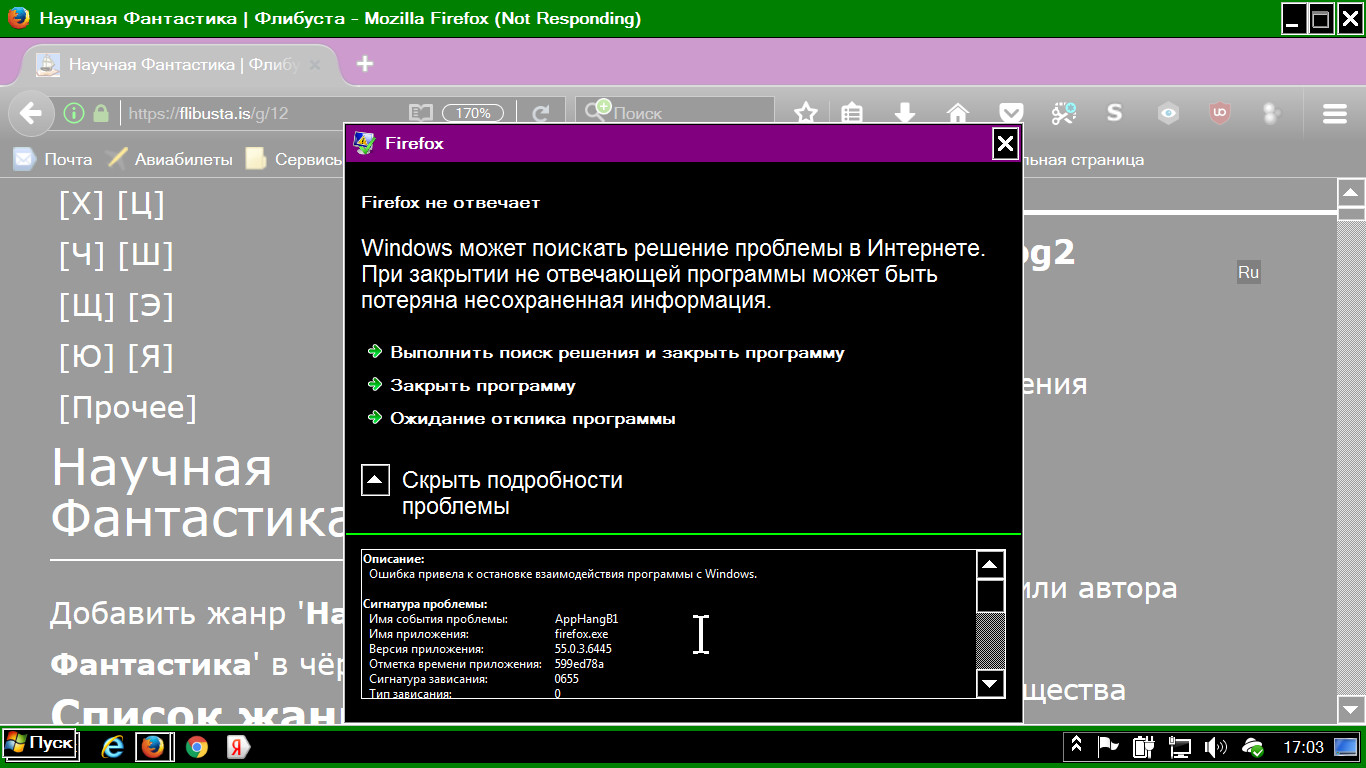Bookmark this page with the star icon
This screenshot has width=1366, height=768.
[806, 113]
